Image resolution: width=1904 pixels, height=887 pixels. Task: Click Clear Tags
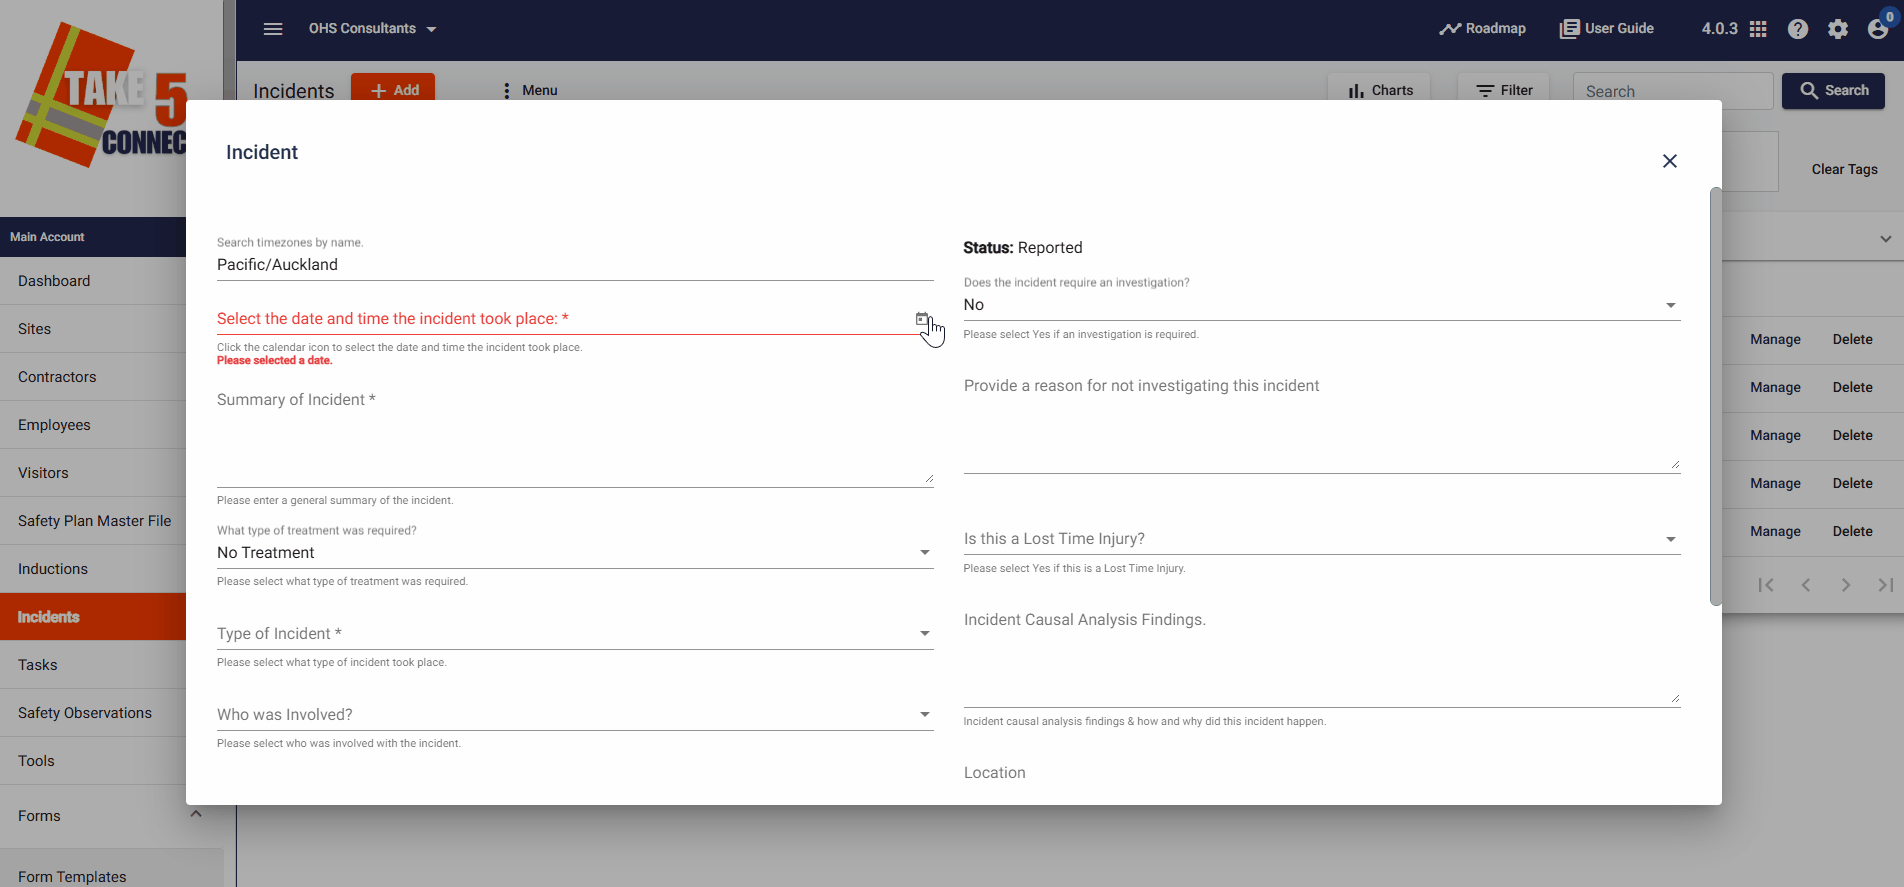(1844, 169)
